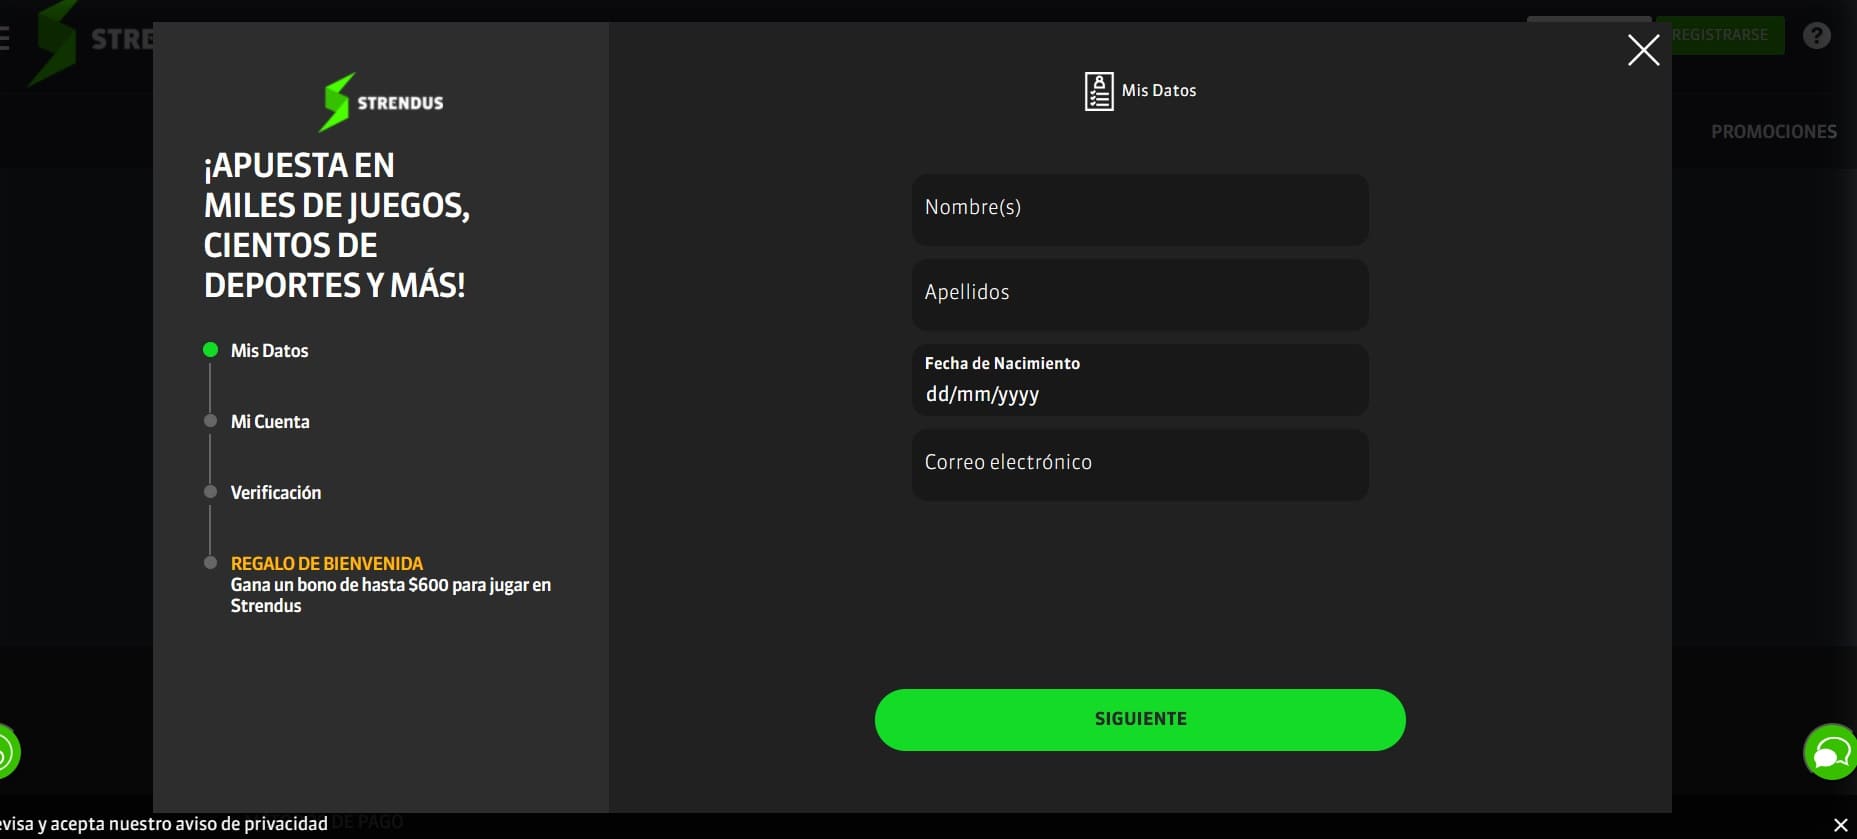Open the WhatsApp contact icon
The image size is (1857, 839).
(8, 752)
